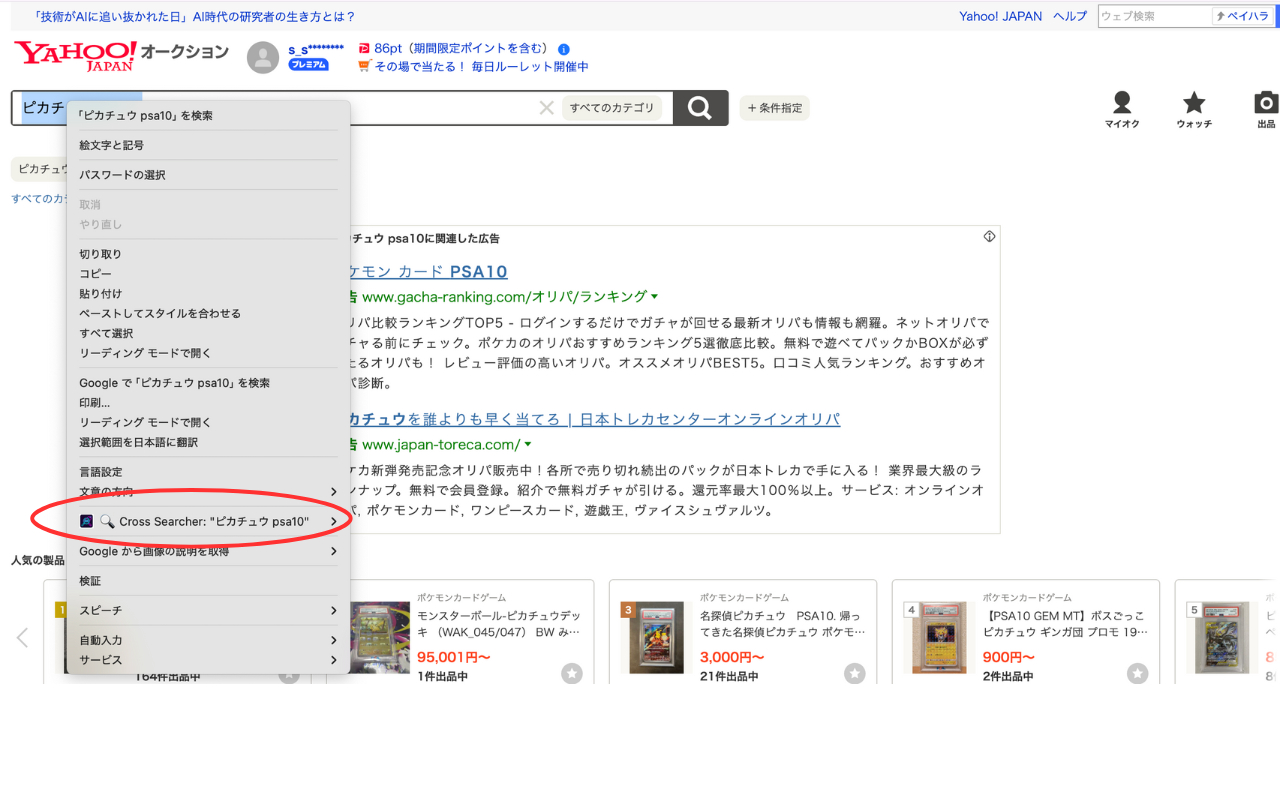Viewport: 1280px width, 800px height.
Task: Choose すべて選択 in context menu
Action: tap(208, 333)
